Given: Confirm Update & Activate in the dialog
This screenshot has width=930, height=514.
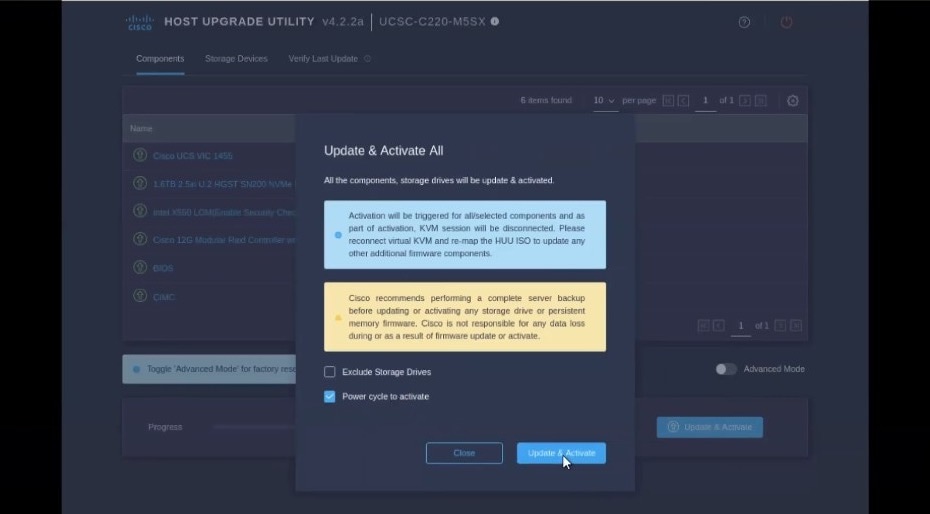Looking at the screenshot, I should 561,453.
